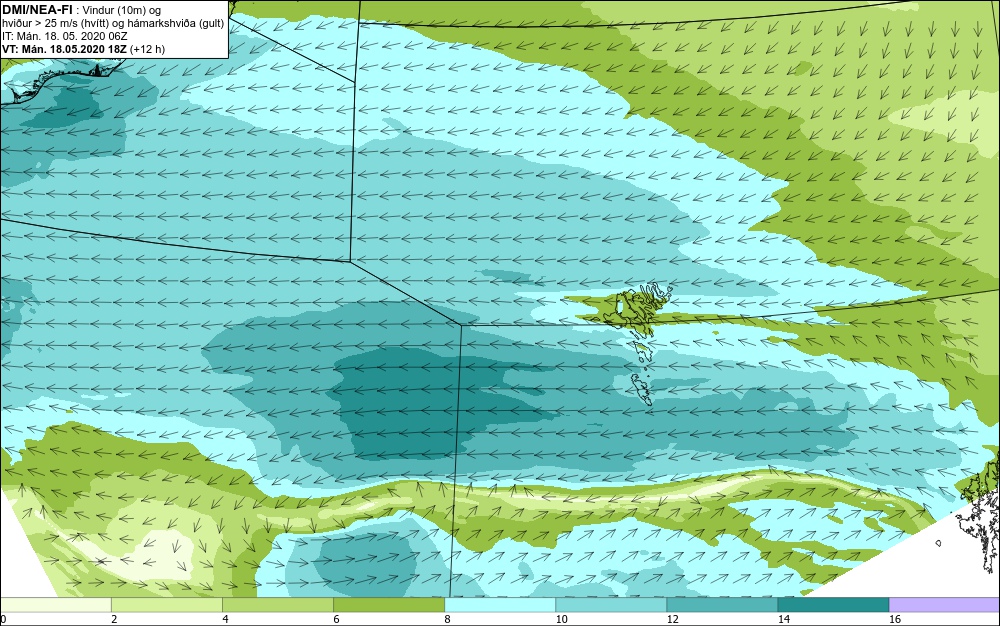Pick the purple above-16 m/s swatch
The image size is (1000, 626).
pos(944,604)
